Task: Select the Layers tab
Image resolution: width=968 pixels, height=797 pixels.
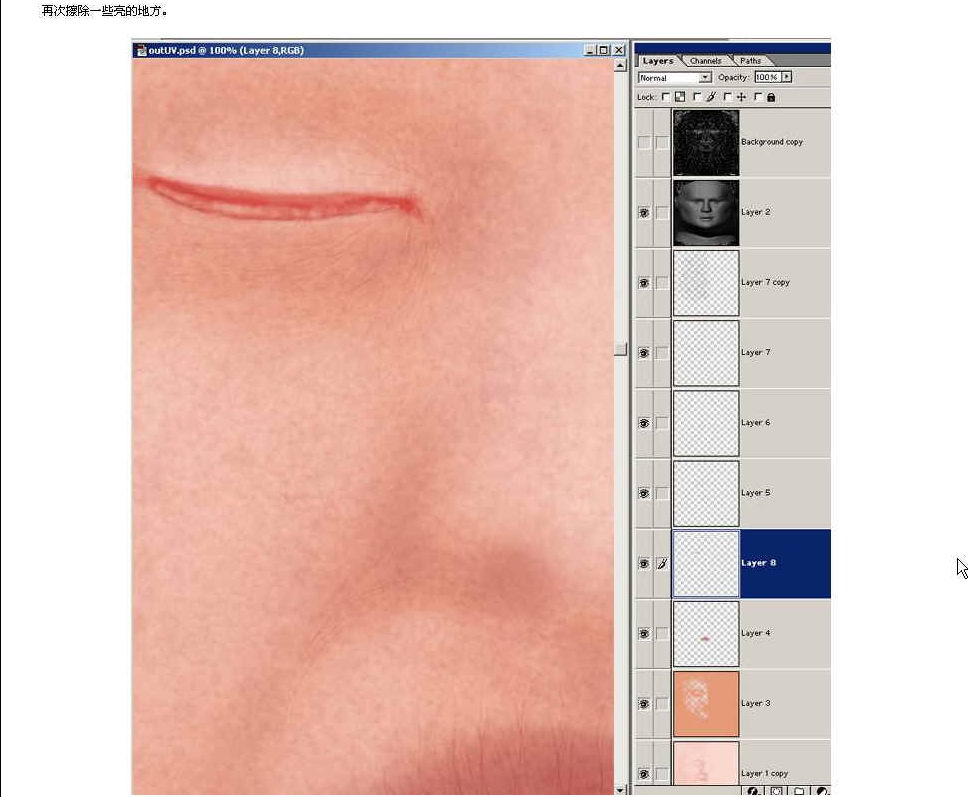Action: click(x=657, y=61)
